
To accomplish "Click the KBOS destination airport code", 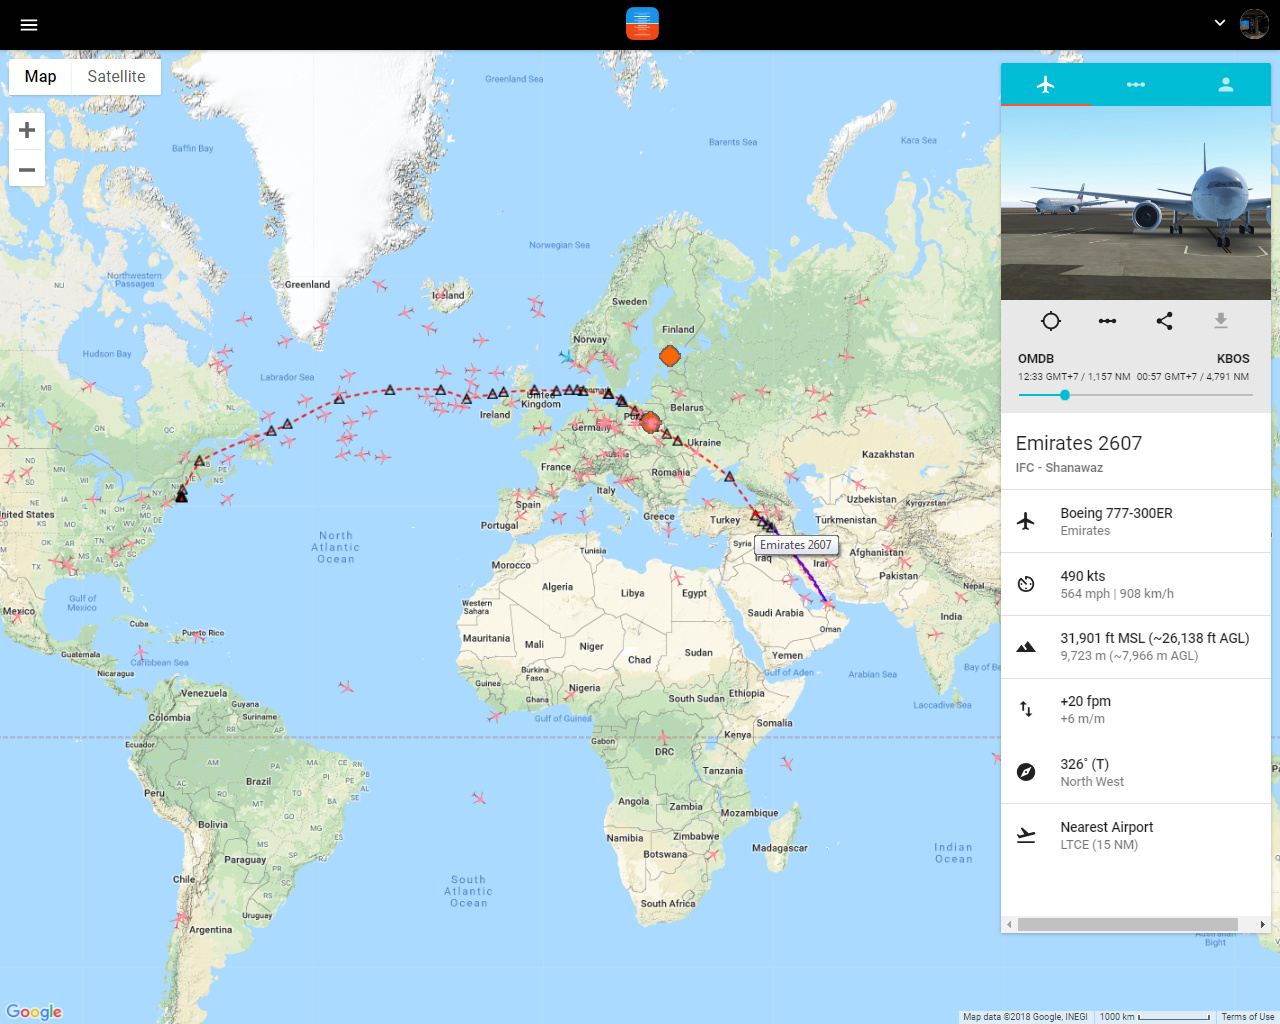I will [1233, 359].
